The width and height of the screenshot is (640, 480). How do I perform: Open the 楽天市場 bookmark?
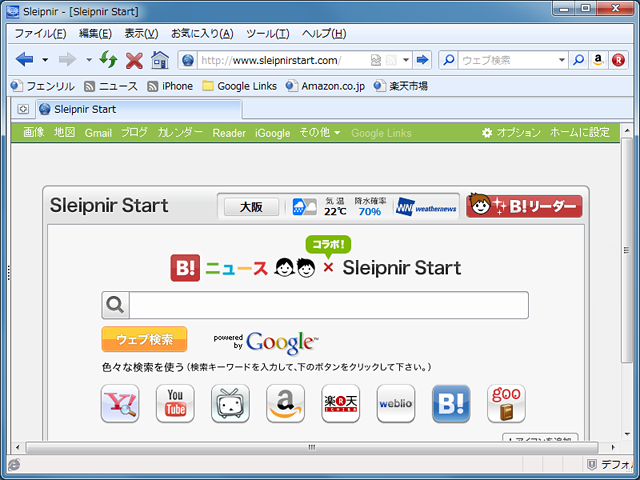[x=400, y=86]
